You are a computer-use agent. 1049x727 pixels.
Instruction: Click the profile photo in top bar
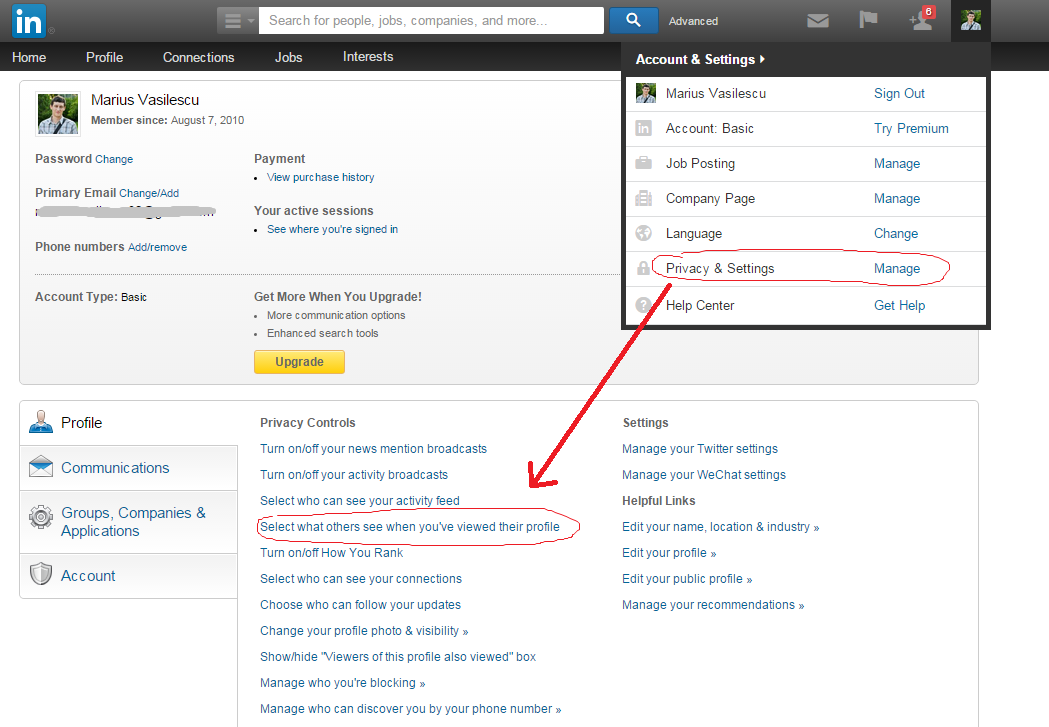click(x=970, y=20)
